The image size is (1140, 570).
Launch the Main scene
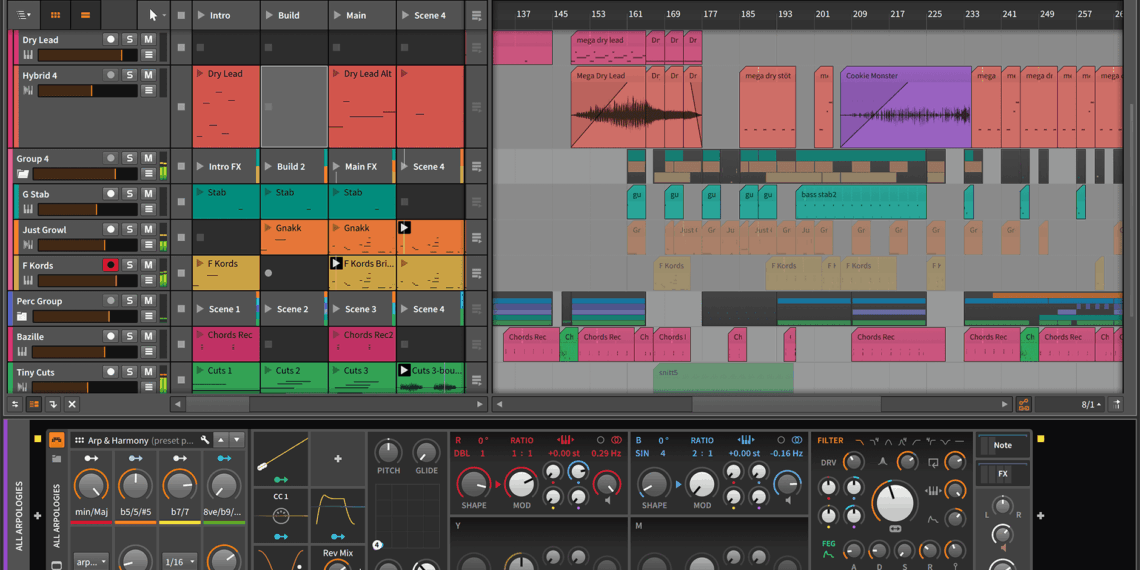point(338,15)
